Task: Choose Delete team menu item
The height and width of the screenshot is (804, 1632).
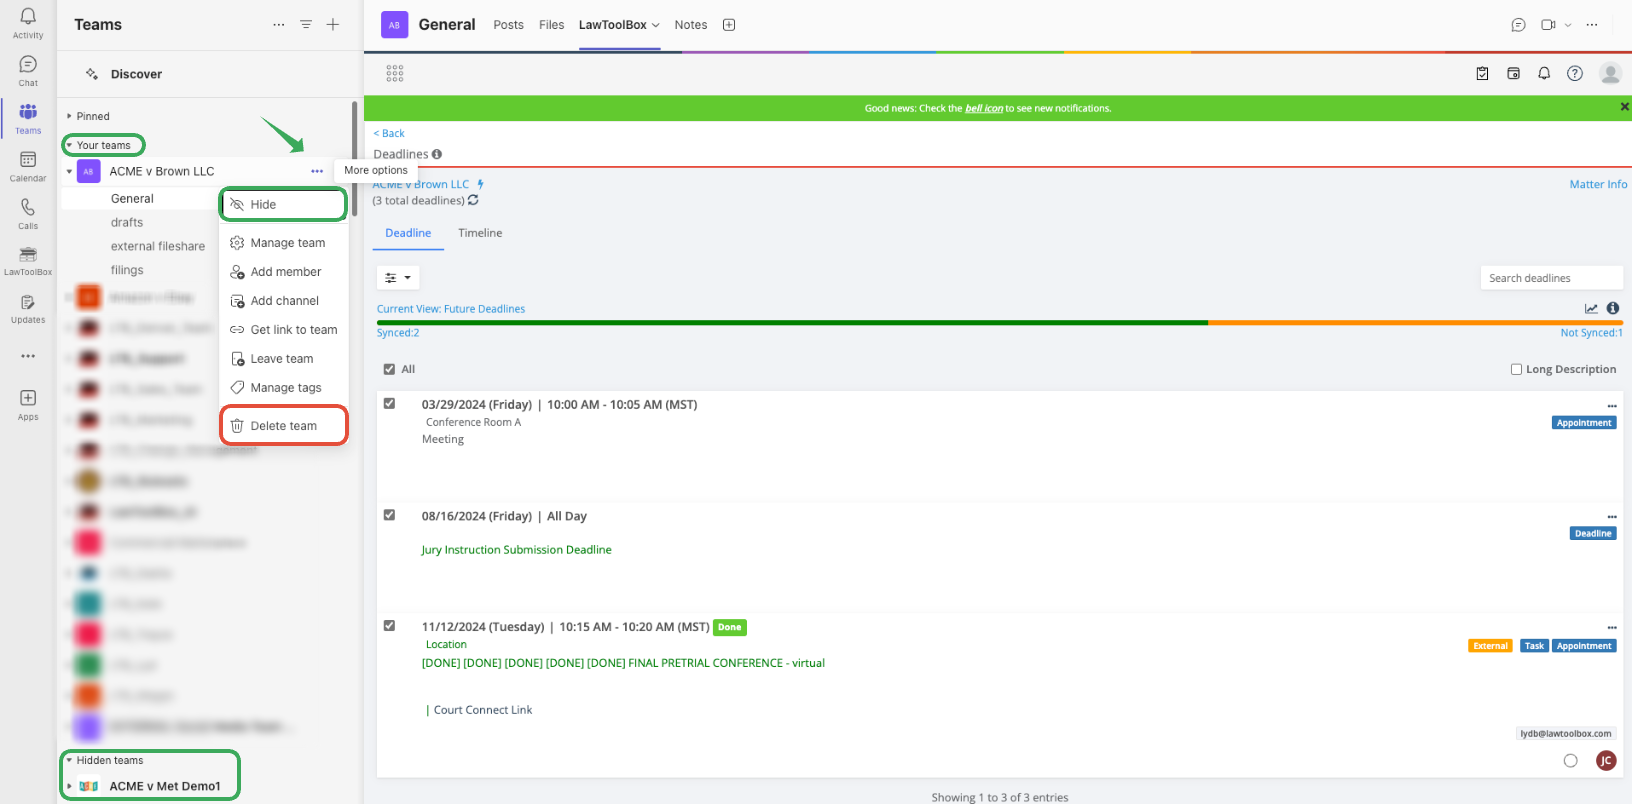Action: pyautogui.click(x=284, y=426)
